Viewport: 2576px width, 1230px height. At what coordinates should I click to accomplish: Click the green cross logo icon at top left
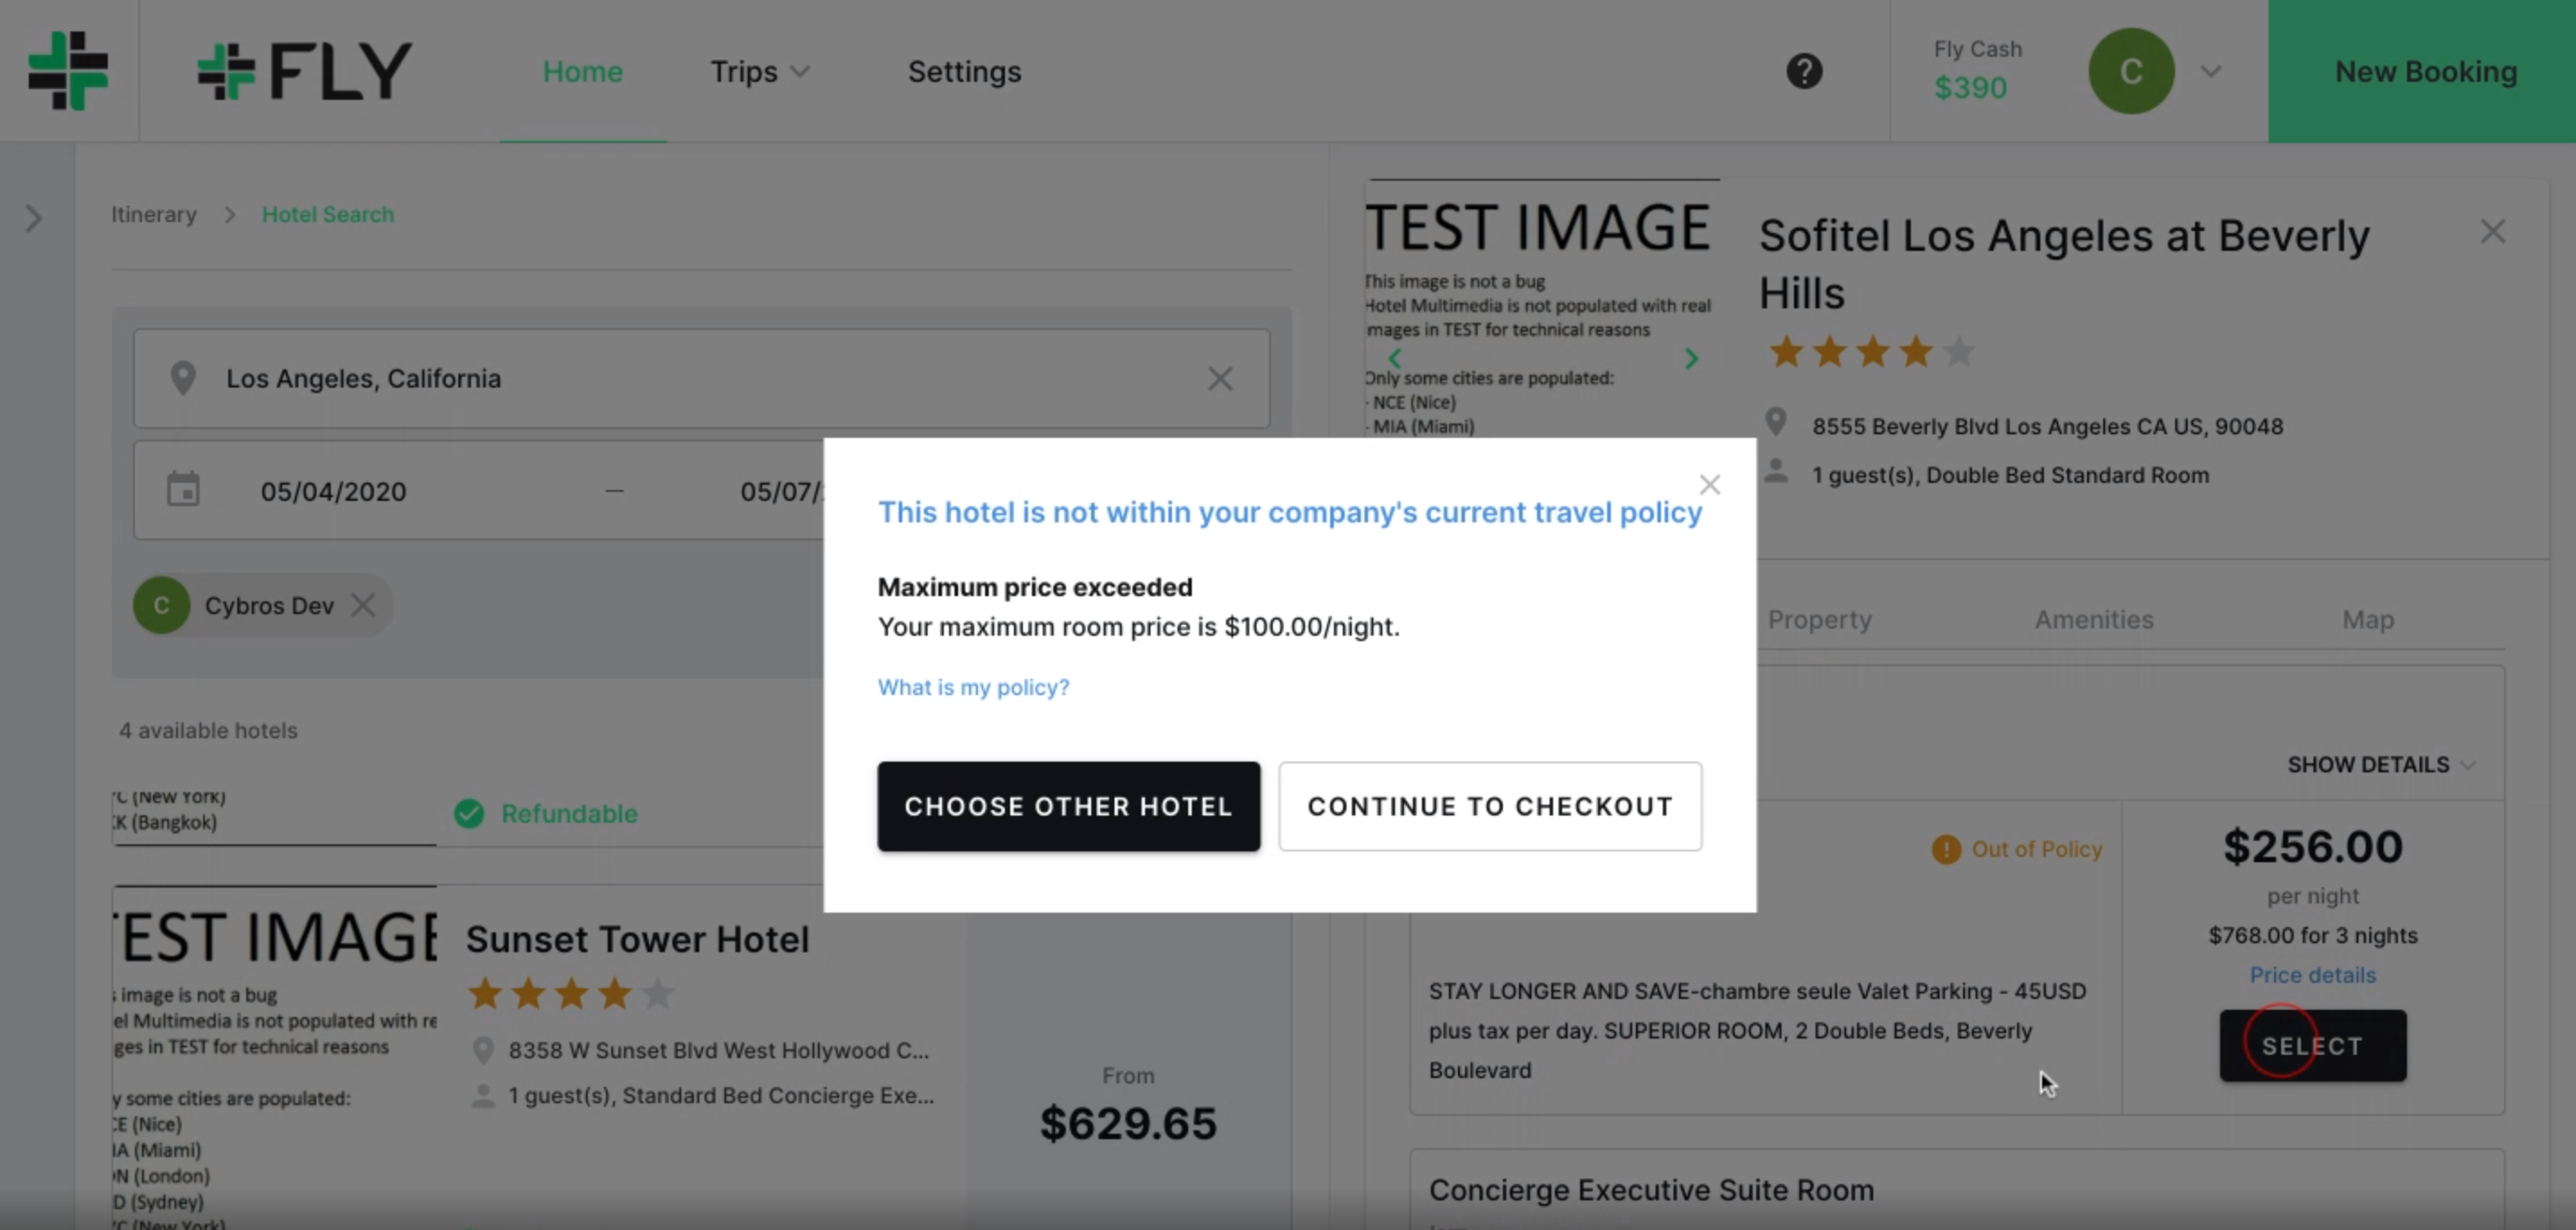click(68, 70)
